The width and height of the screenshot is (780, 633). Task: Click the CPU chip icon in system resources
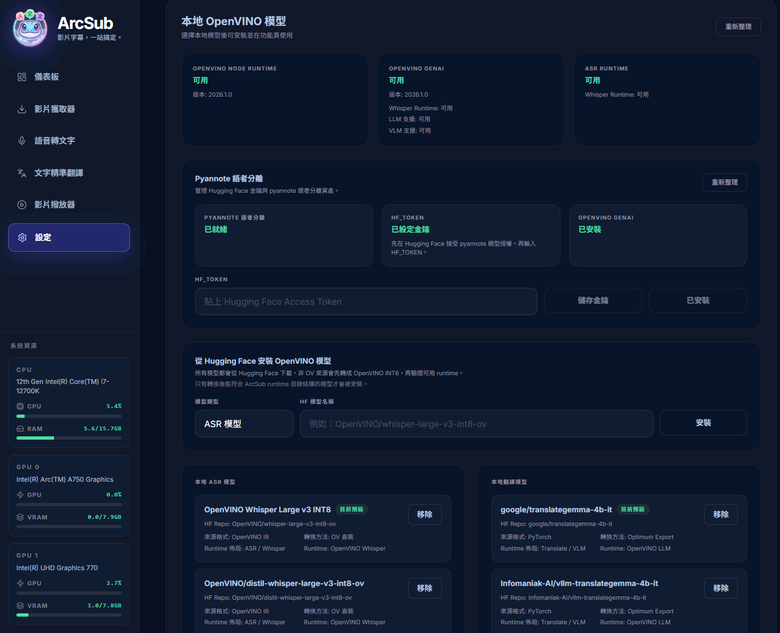(x=20, y=406)
